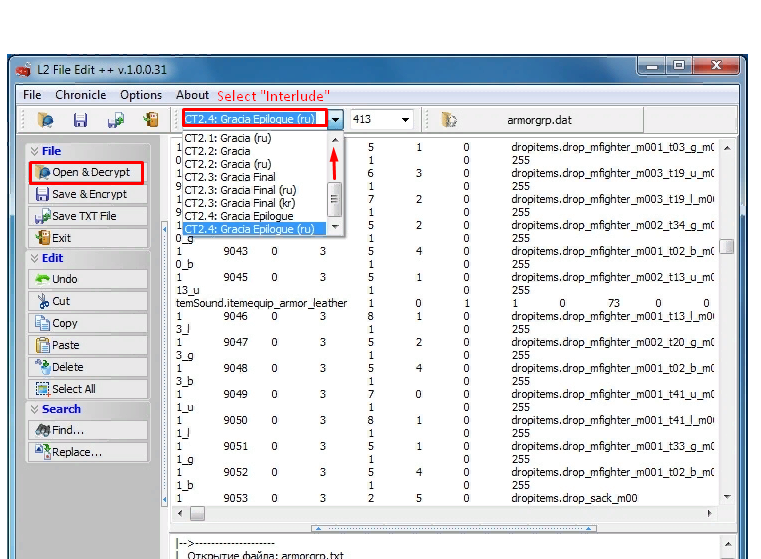This screenshot has width=761, height=559.
Task: Click temSound.itemequip_armor_leather text
Action: [261, 303]
